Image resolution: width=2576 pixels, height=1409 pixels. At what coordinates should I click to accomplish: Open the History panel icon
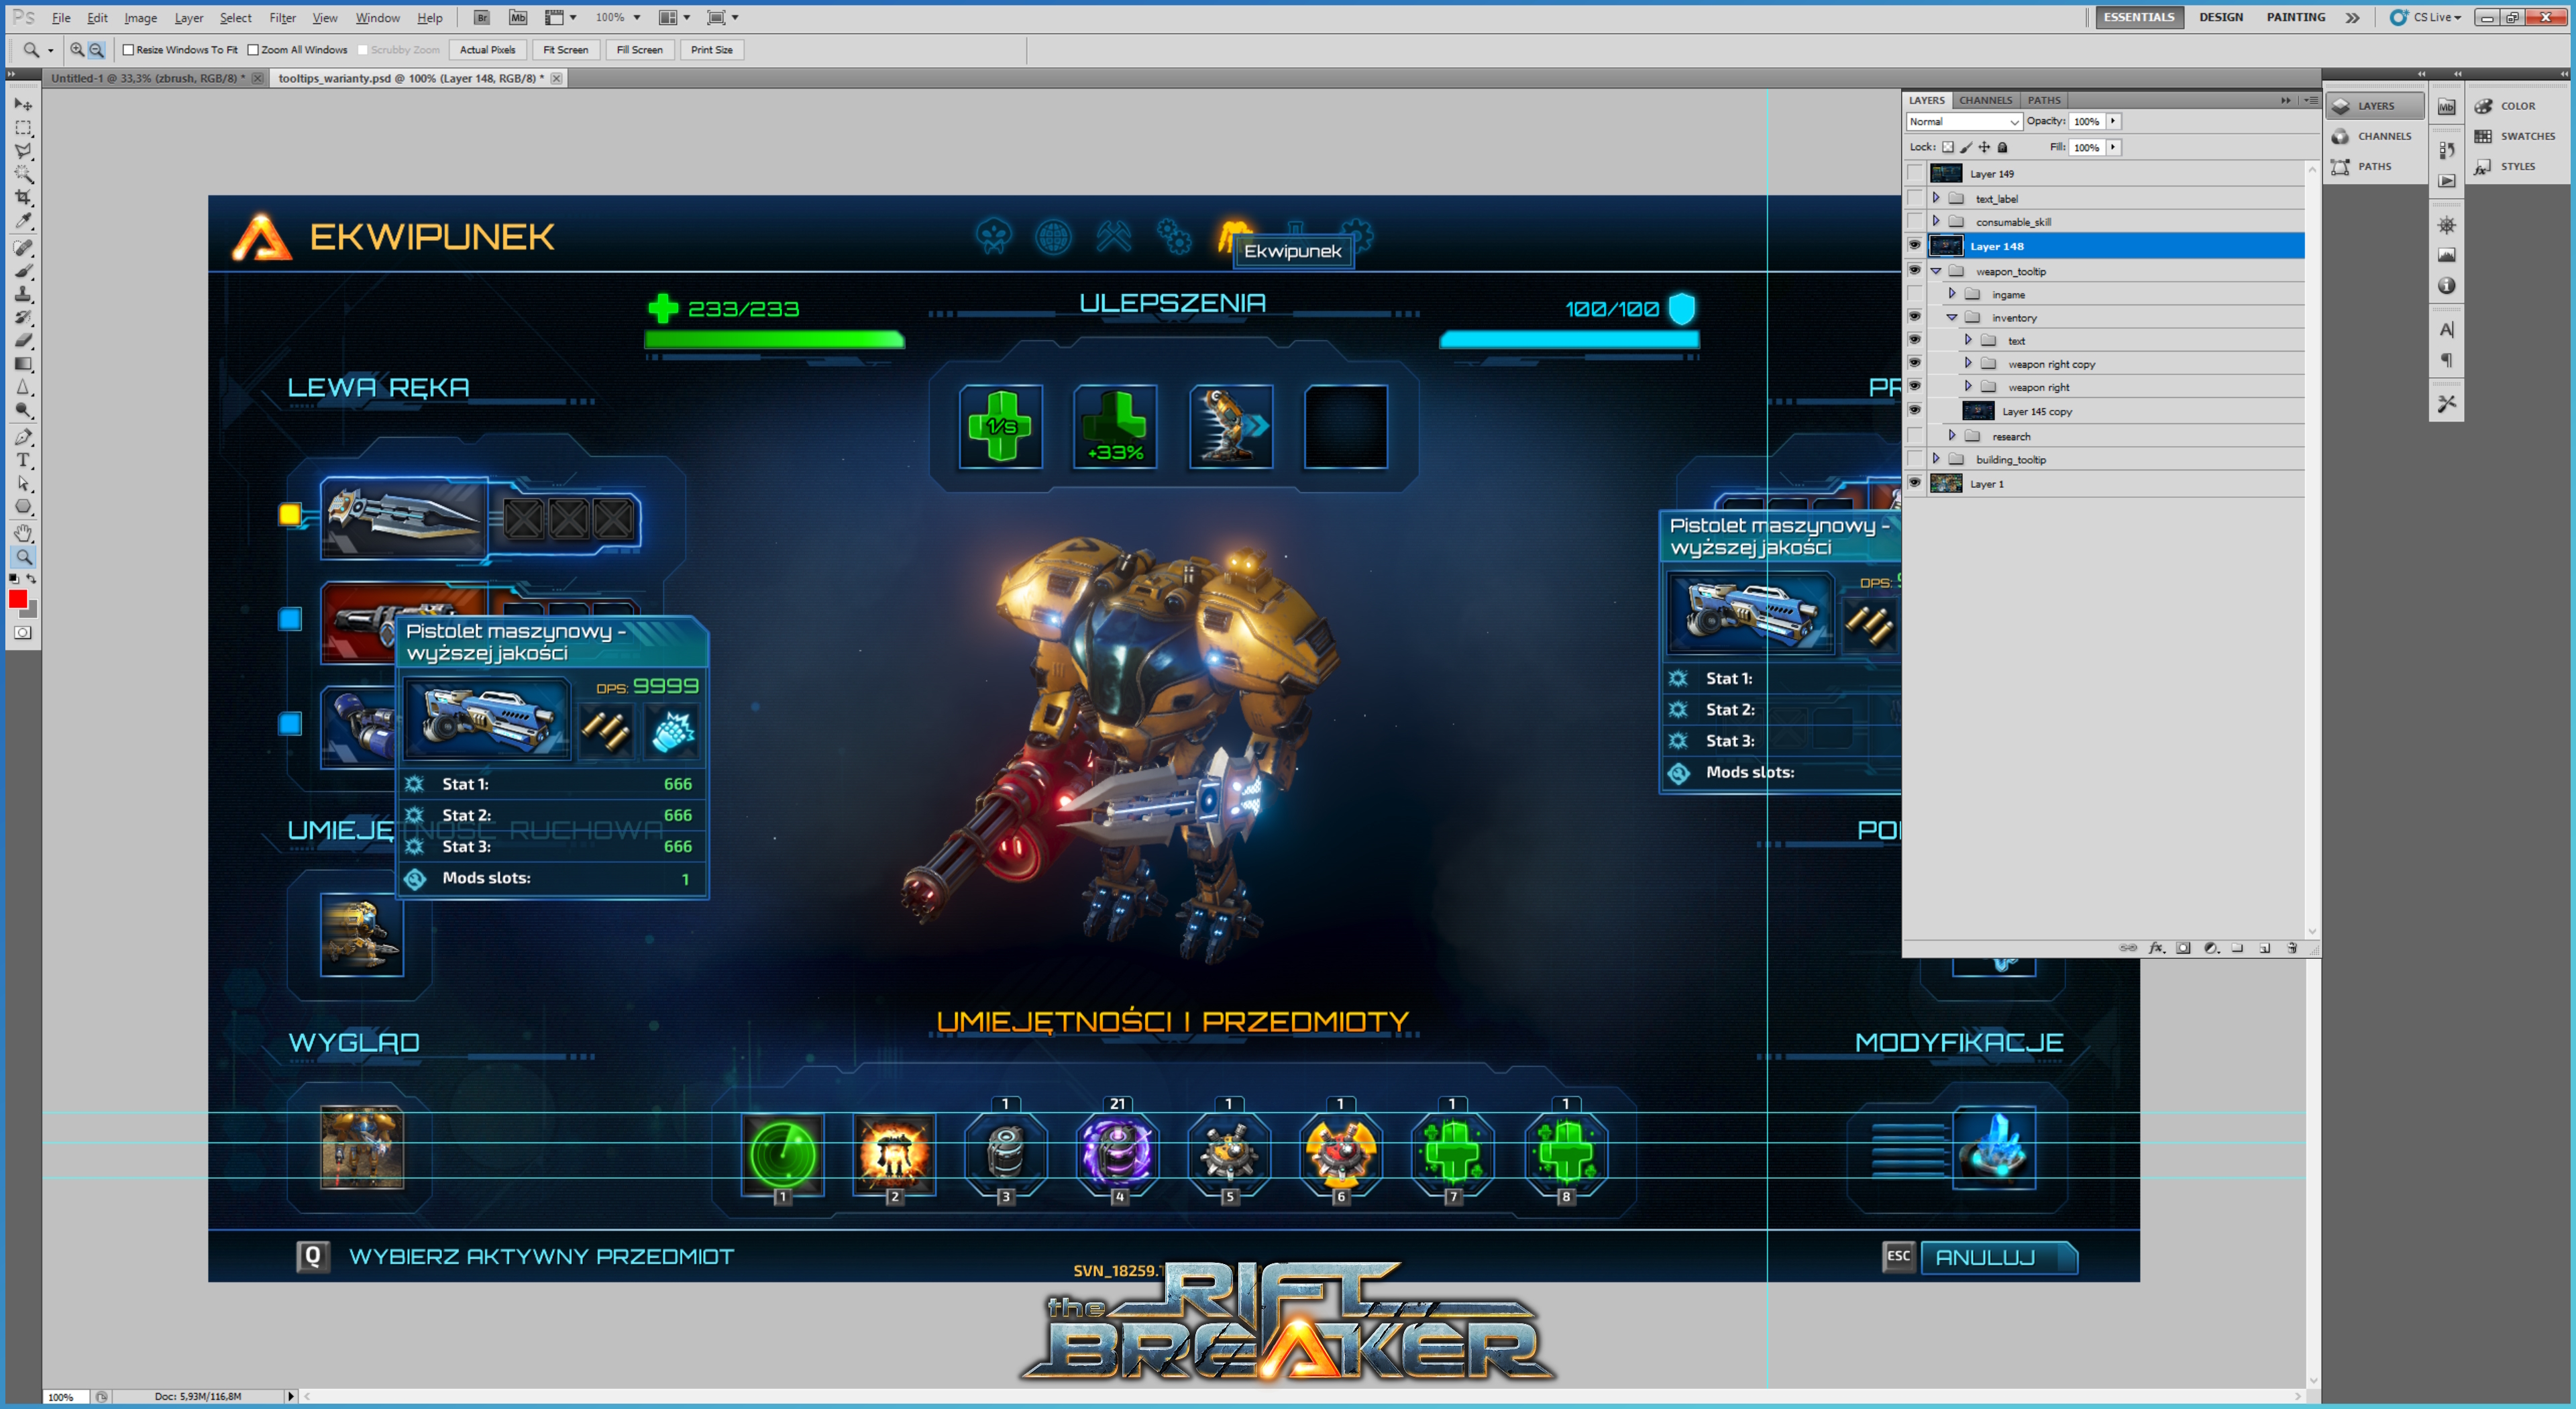(x=2447, y=151)
